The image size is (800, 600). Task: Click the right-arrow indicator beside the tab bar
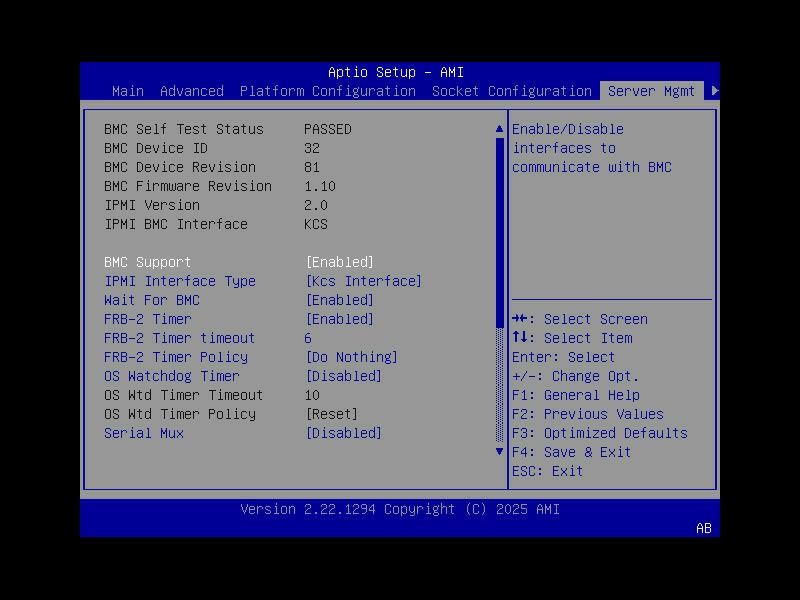coord(714,89)
